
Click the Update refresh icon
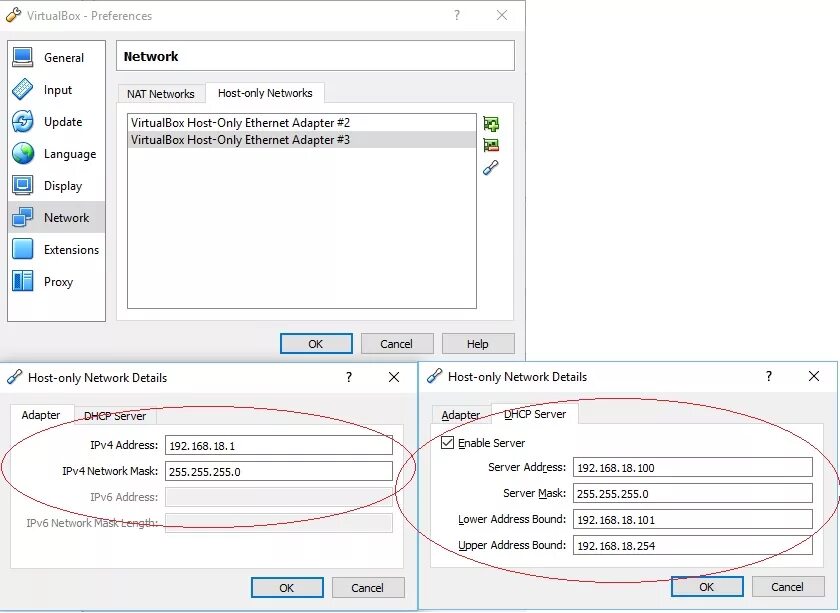pos(22,122)
